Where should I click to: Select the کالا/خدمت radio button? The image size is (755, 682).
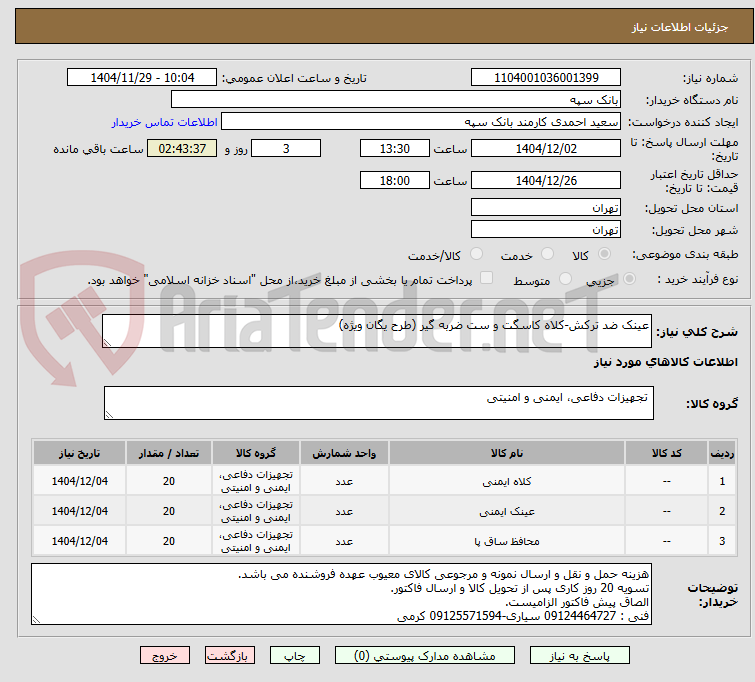tap(476, 254)
